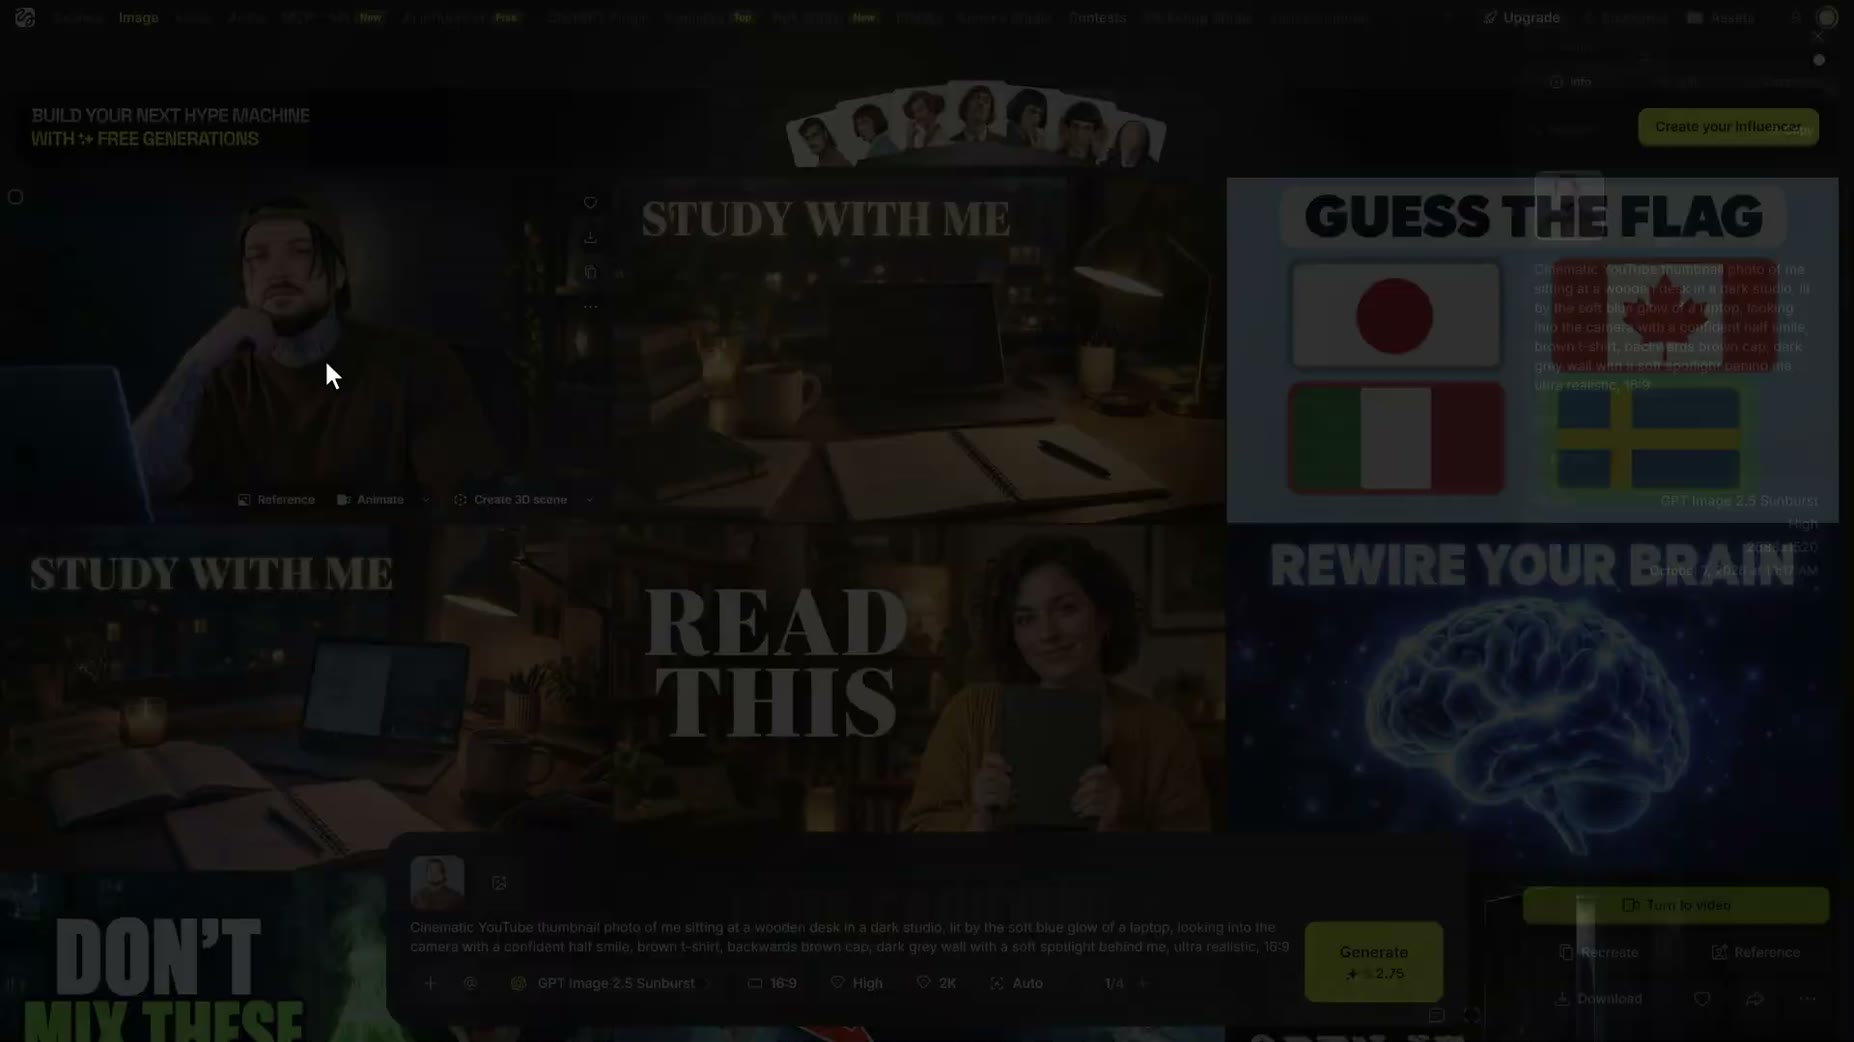Viewport: 1854px width, 1042px height.
Task: Download the man-at-desk image via the arrow icon
Action: tap(590, 237)
